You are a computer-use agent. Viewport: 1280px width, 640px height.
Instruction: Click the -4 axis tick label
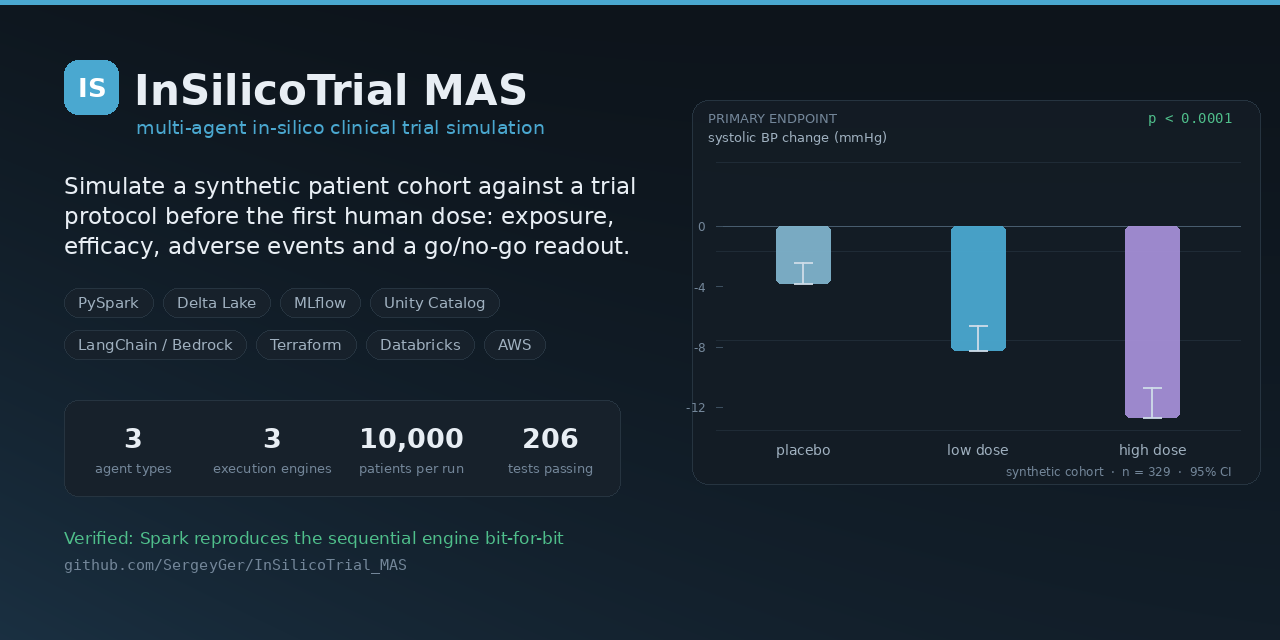pyautogui.click(x=699, y=288)
